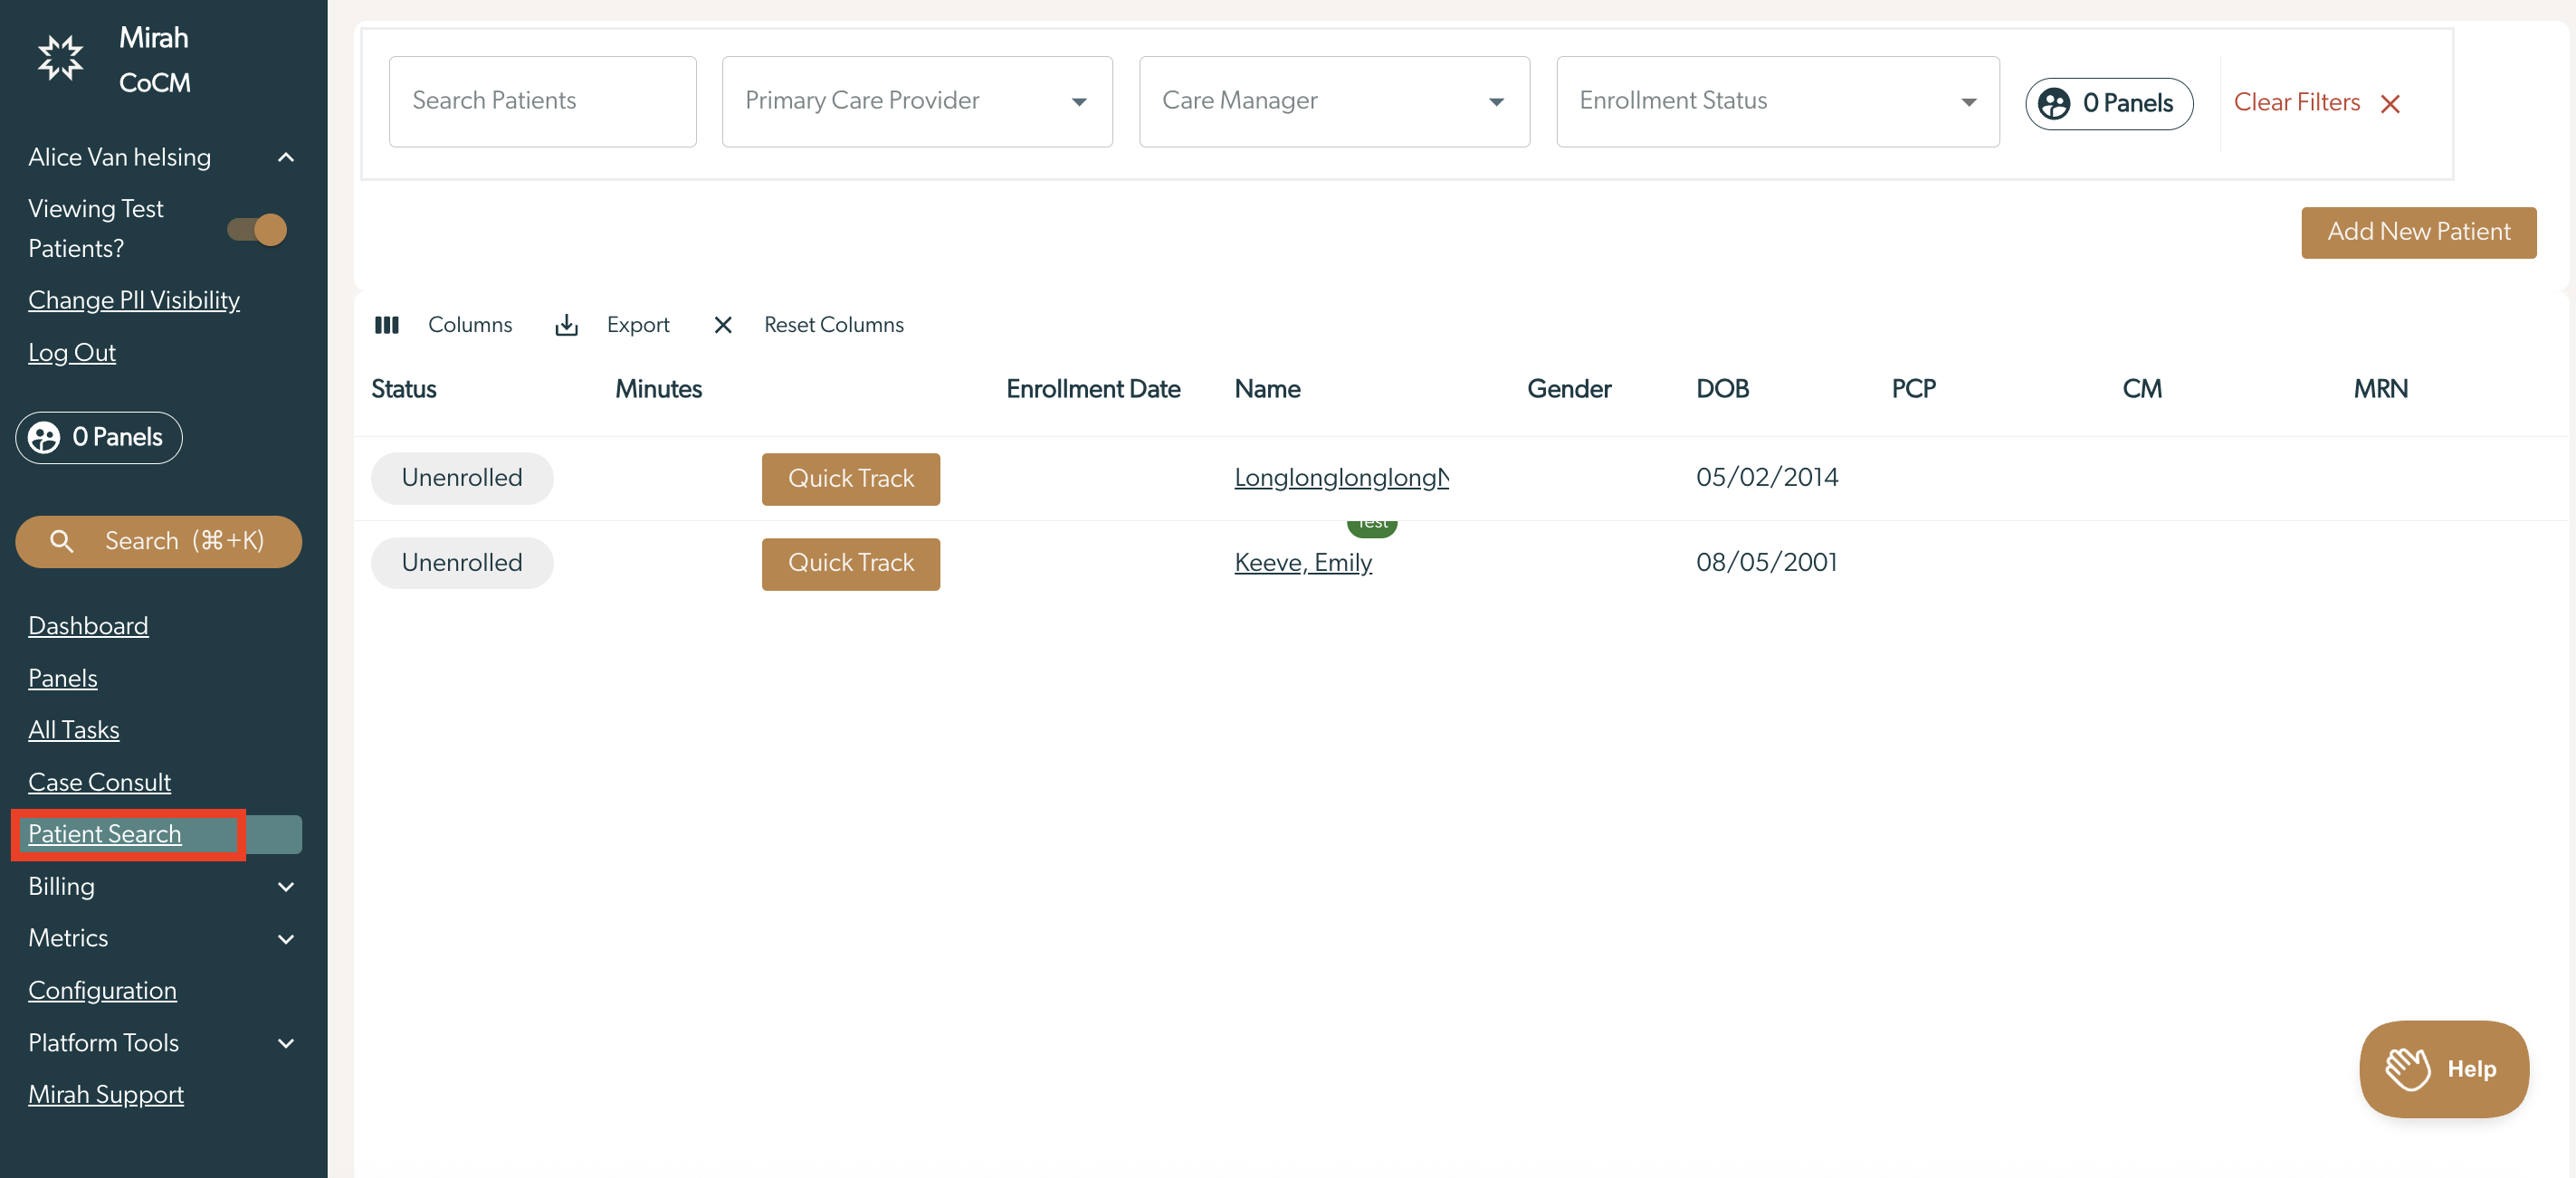Click the Search Patients input field
This screenshot has width=2576, height=1178.
coord(542,101)
